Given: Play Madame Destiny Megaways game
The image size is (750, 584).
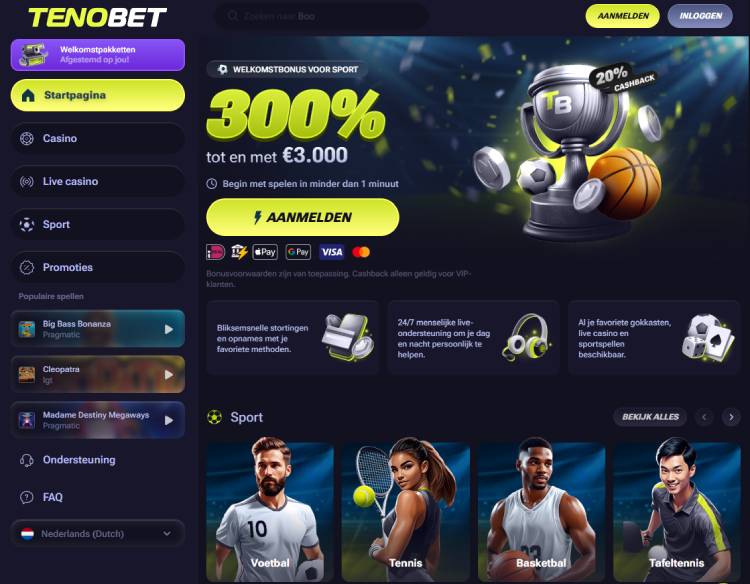Looking at the screenshot, I should [x=169, y=420].
